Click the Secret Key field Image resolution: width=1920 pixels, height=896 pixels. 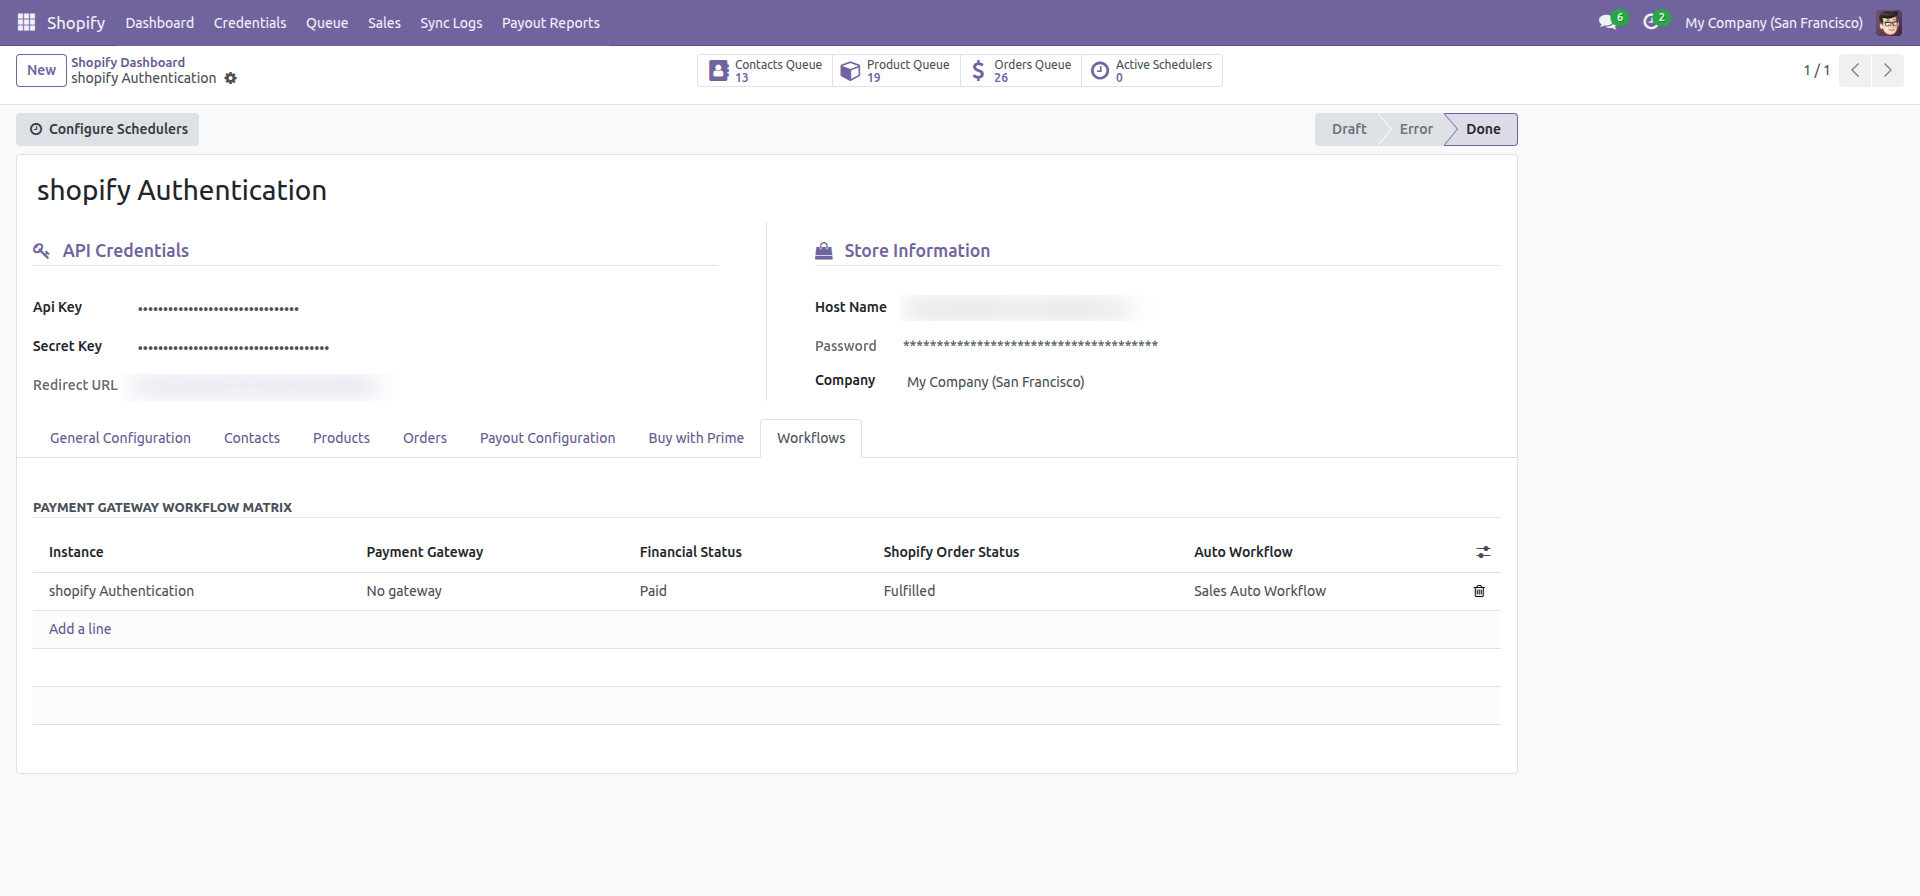pyautogui.click(x=427, y=347)
